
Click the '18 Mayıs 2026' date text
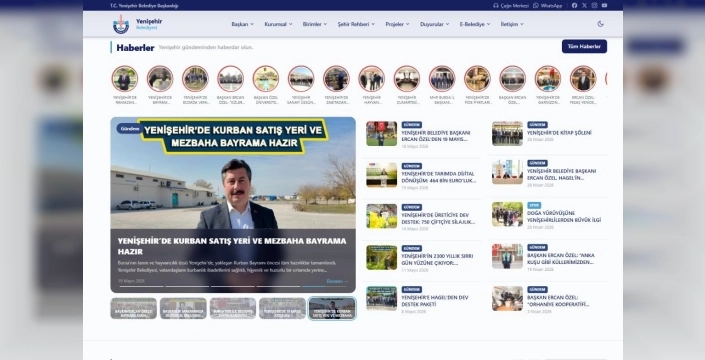415,147
